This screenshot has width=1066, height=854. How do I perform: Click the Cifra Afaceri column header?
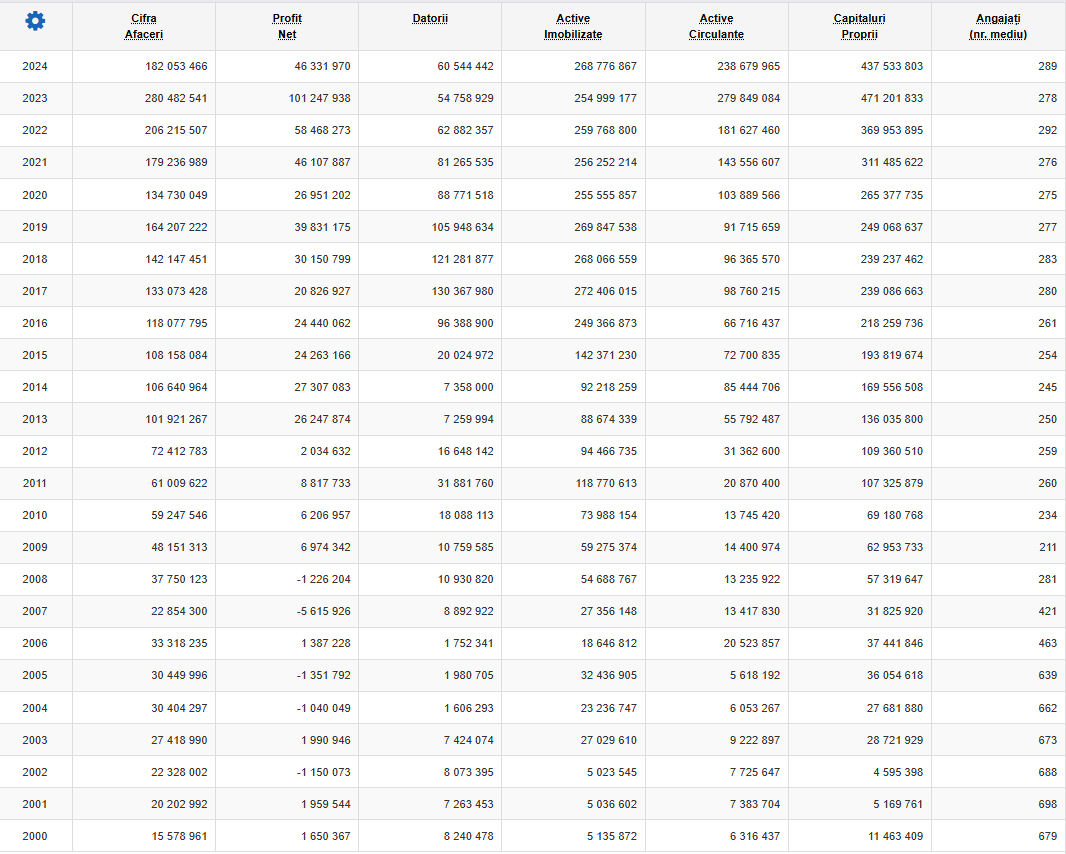144,27
